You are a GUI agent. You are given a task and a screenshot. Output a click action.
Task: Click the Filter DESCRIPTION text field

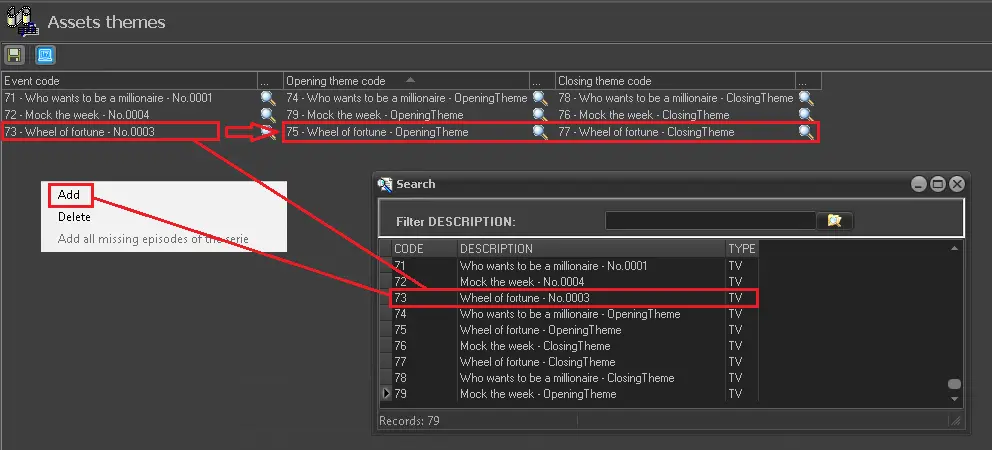click(710, 221)
